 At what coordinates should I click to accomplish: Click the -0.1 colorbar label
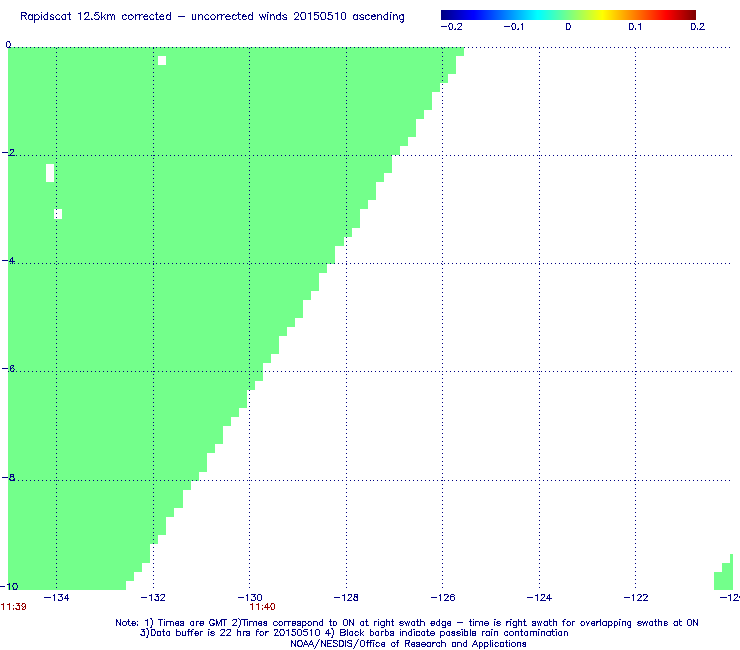[513, 27]
